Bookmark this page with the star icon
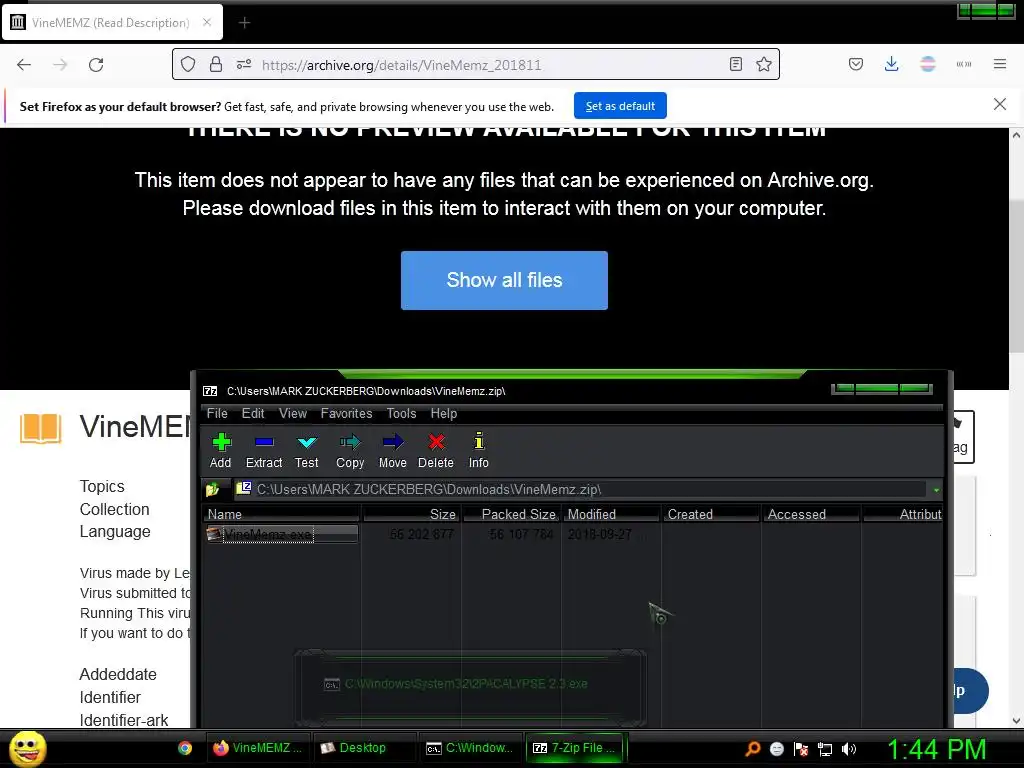Viewport: 1024px width, 768px height. click(764, 64)
